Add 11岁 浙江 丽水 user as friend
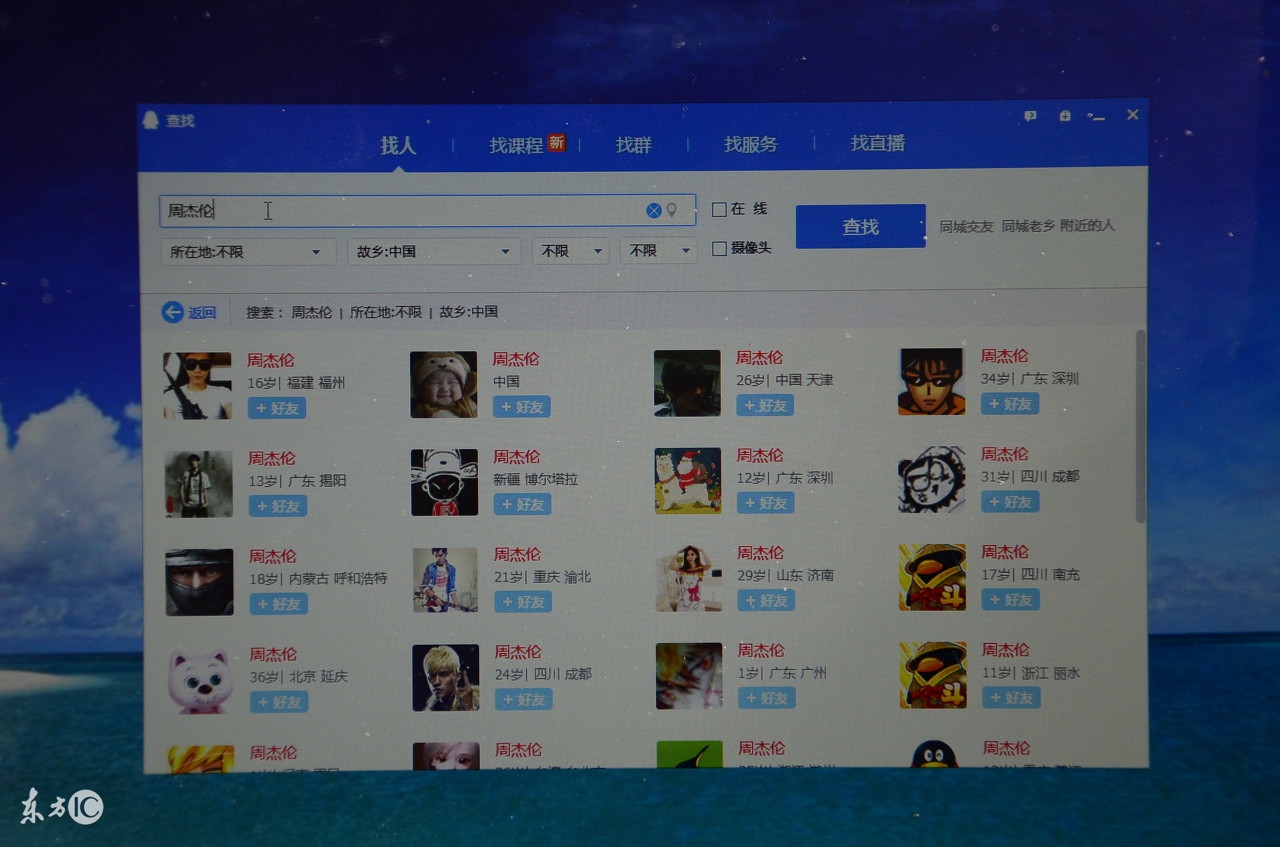This screenshot has width=1280, height=847. (x=1011, y=697)
